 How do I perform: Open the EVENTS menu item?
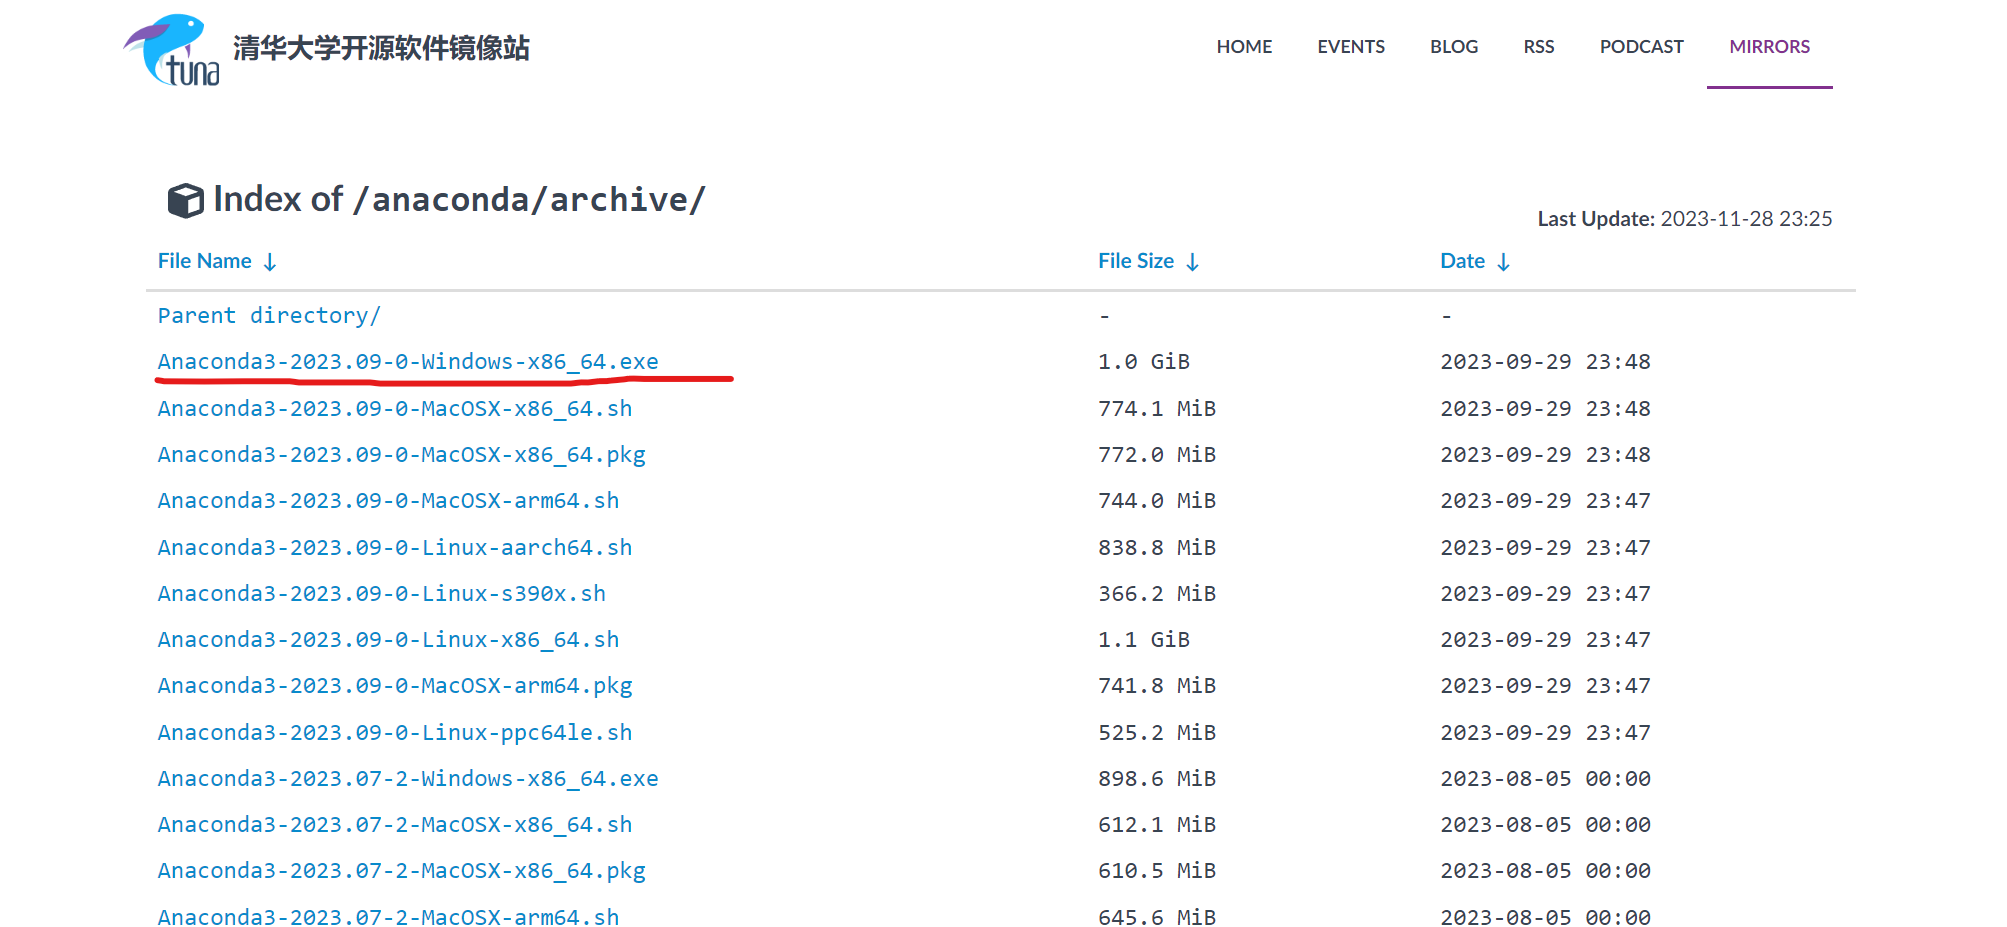coord(1351,47)
